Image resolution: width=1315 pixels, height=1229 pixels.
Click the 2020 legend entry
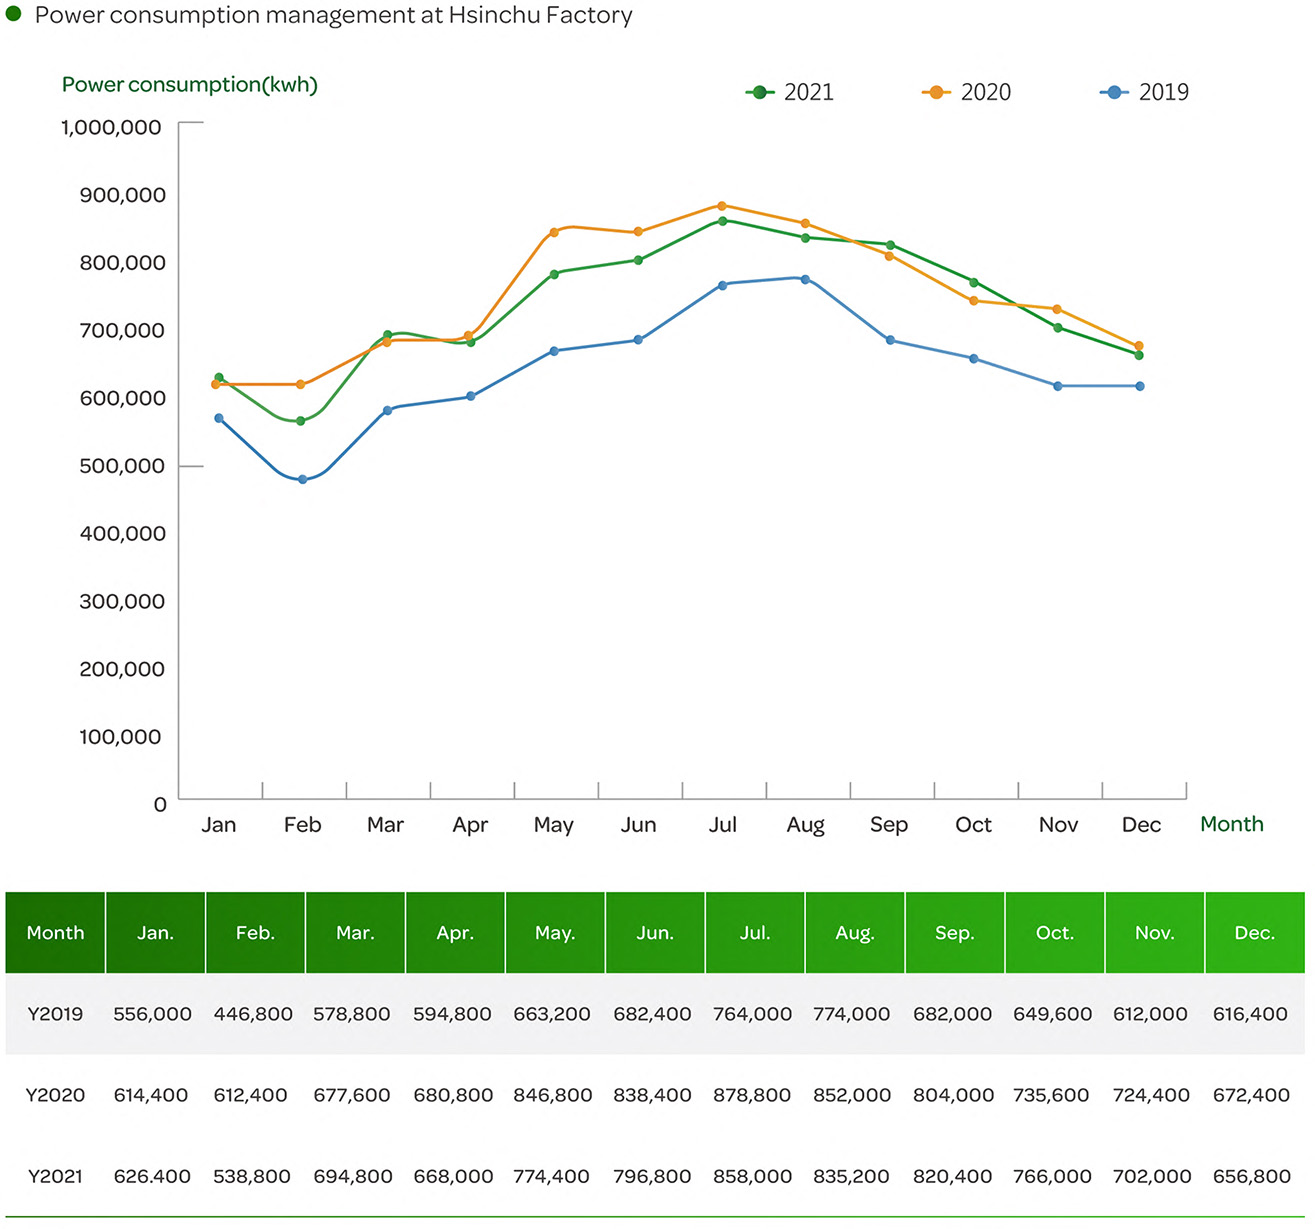[x=967, y=92]
